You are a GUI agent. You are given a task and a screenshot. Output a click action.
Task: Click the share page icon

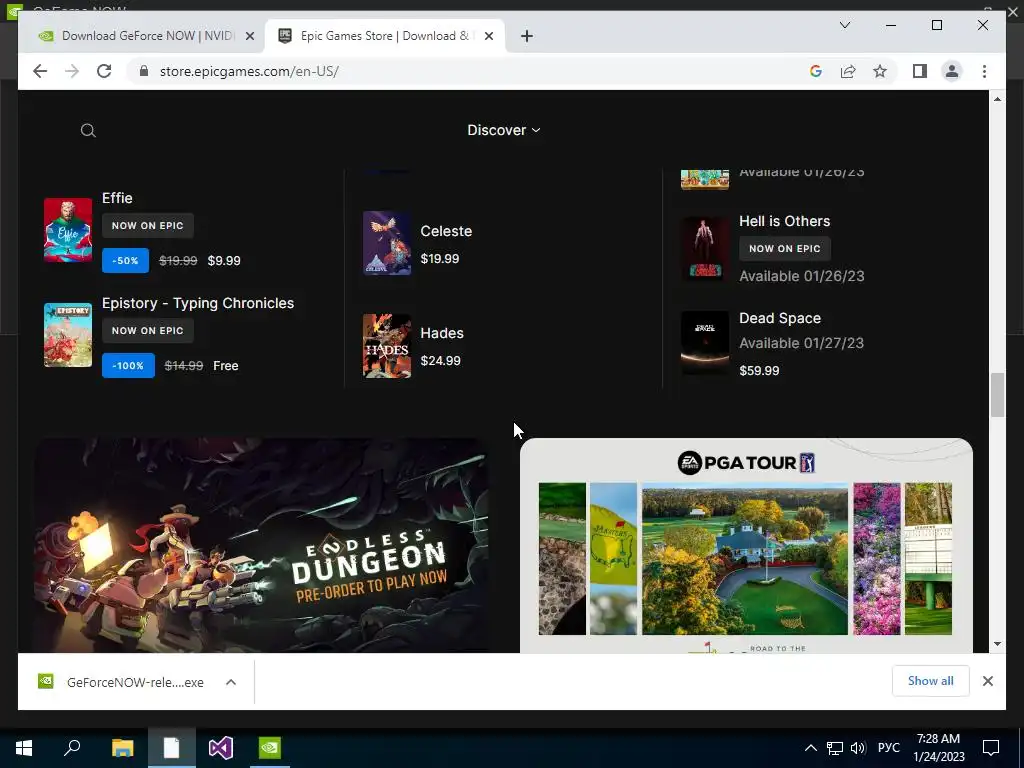[x=848, y=71]
